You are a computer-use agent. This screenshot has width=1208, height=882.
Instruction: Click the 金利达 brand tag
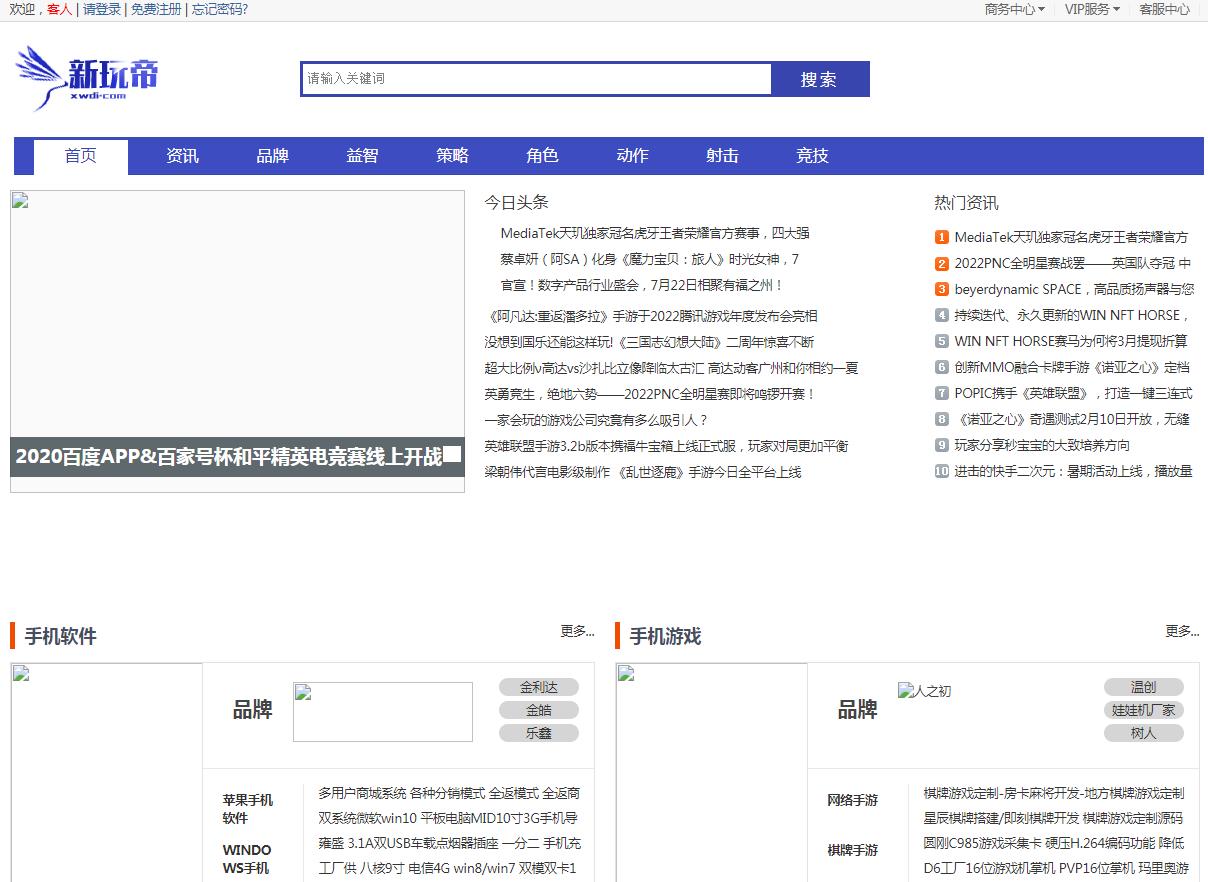[x=539, y=687]
